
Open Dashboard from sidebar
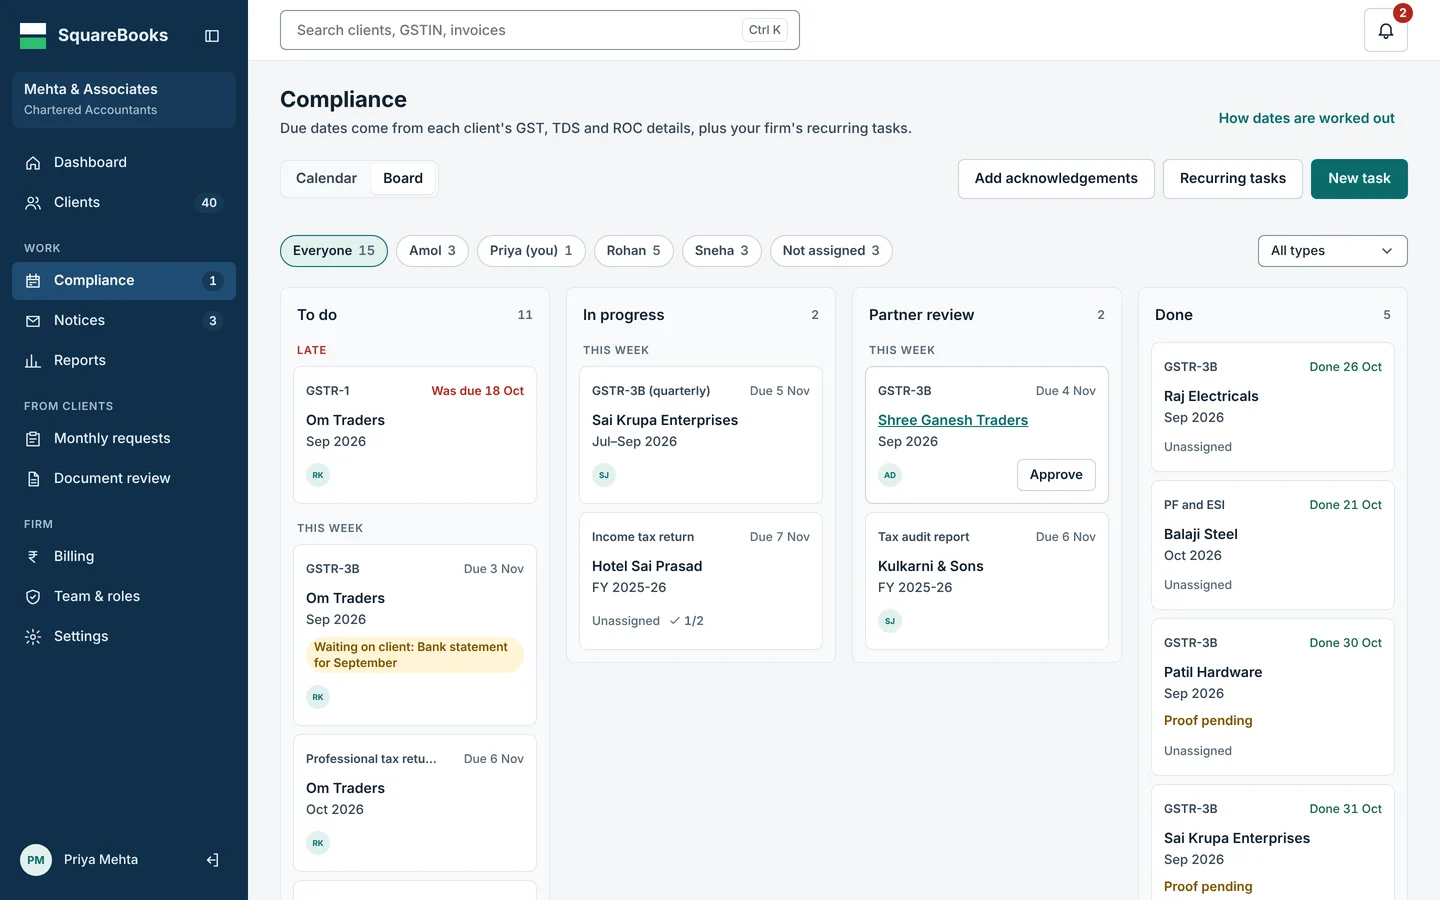[x=124, y=162]
